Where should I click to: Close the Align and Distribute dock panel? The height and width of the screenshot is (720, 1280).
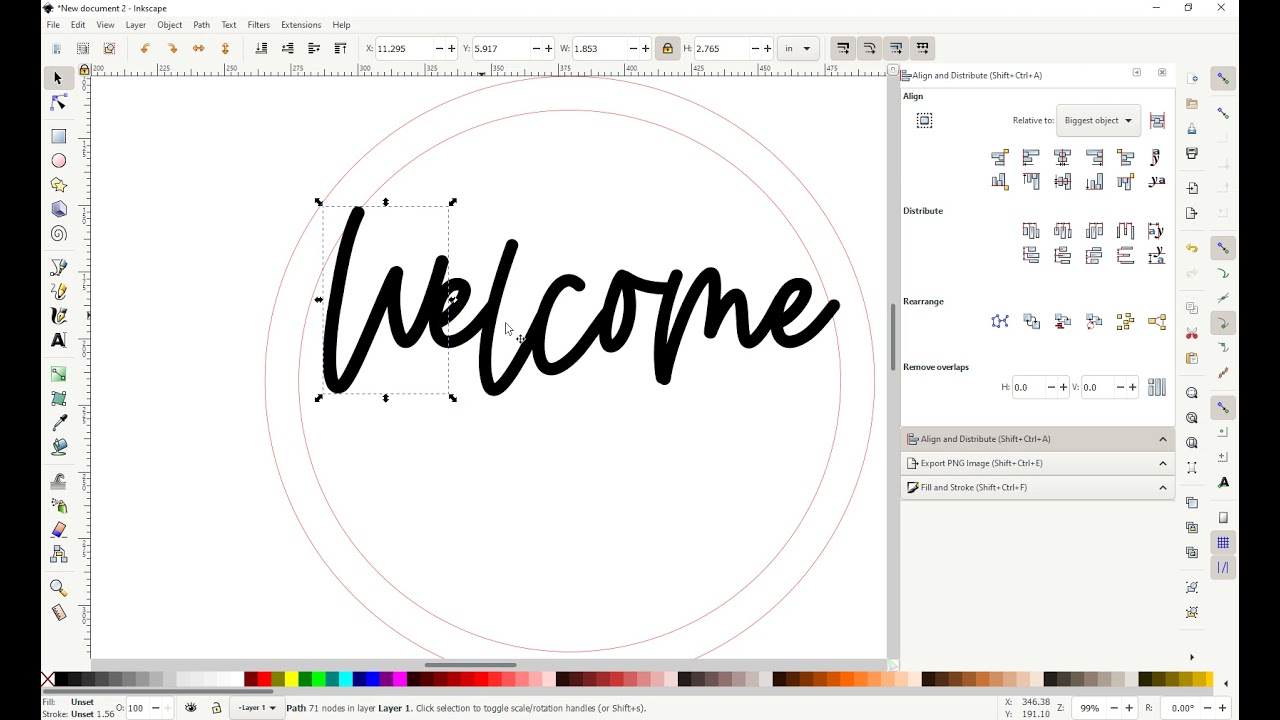coord(1162,73)
